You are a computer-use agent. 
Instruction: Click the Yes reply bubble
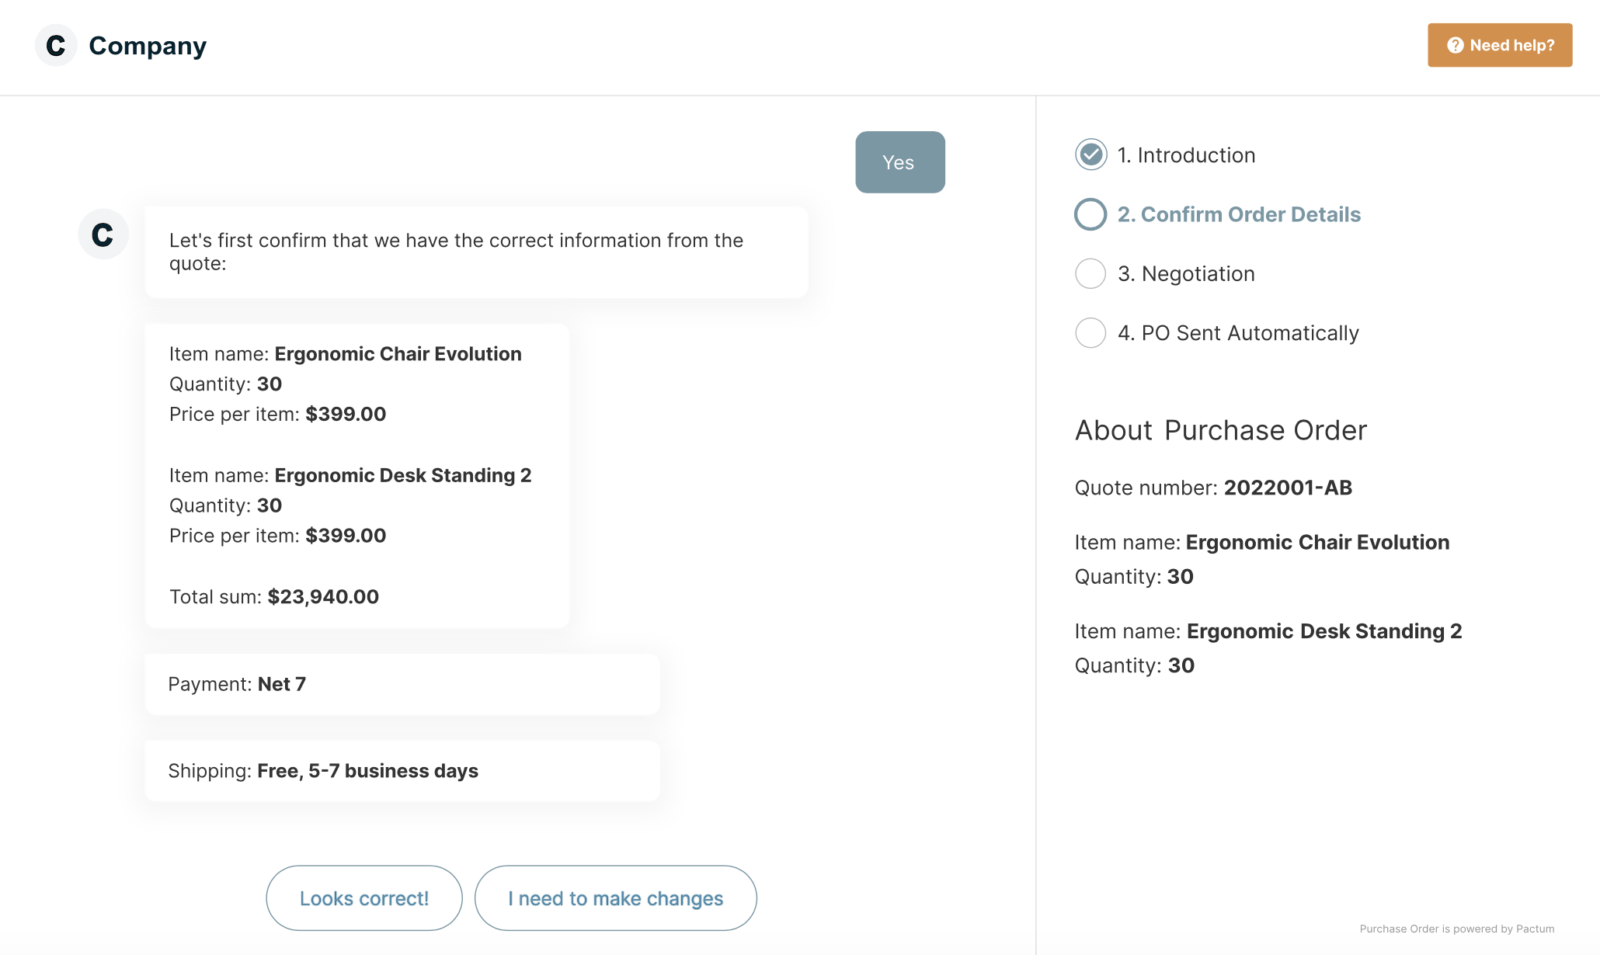click(x=899, y=162)
